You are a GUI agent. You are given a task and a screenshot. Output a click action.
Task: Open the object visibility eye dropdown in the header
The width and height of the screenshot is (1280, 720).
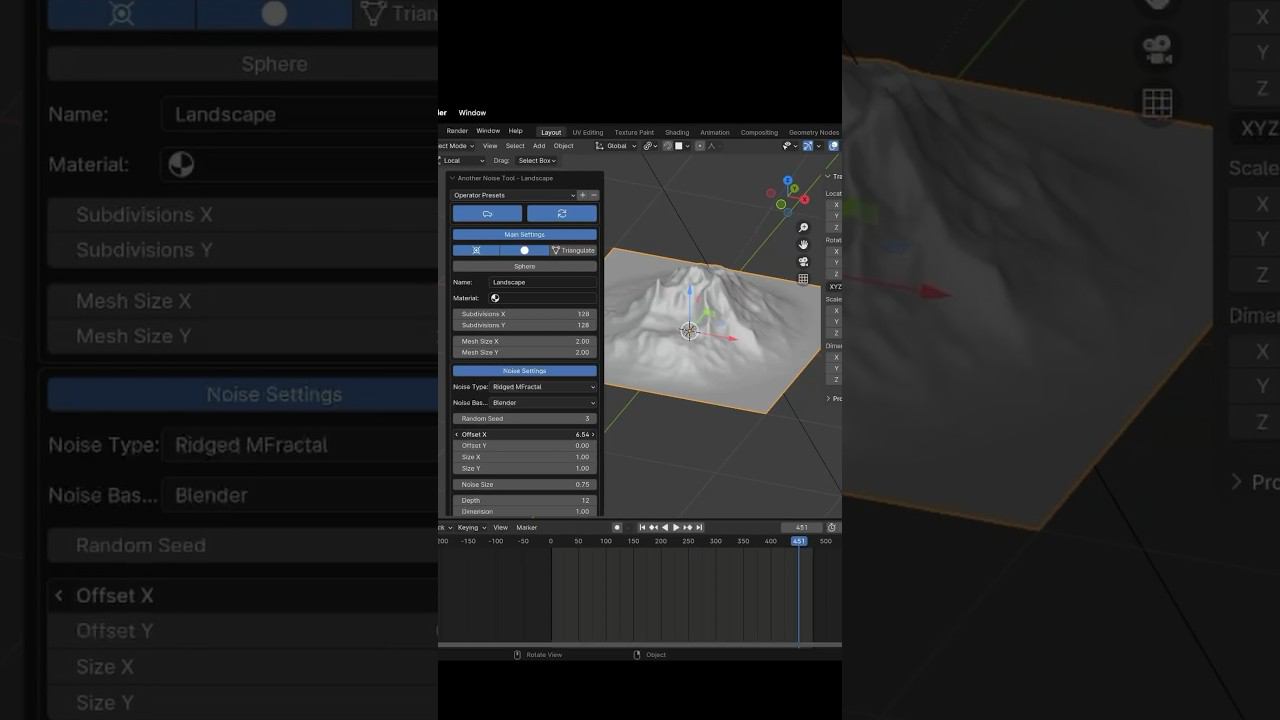point(790,146)
